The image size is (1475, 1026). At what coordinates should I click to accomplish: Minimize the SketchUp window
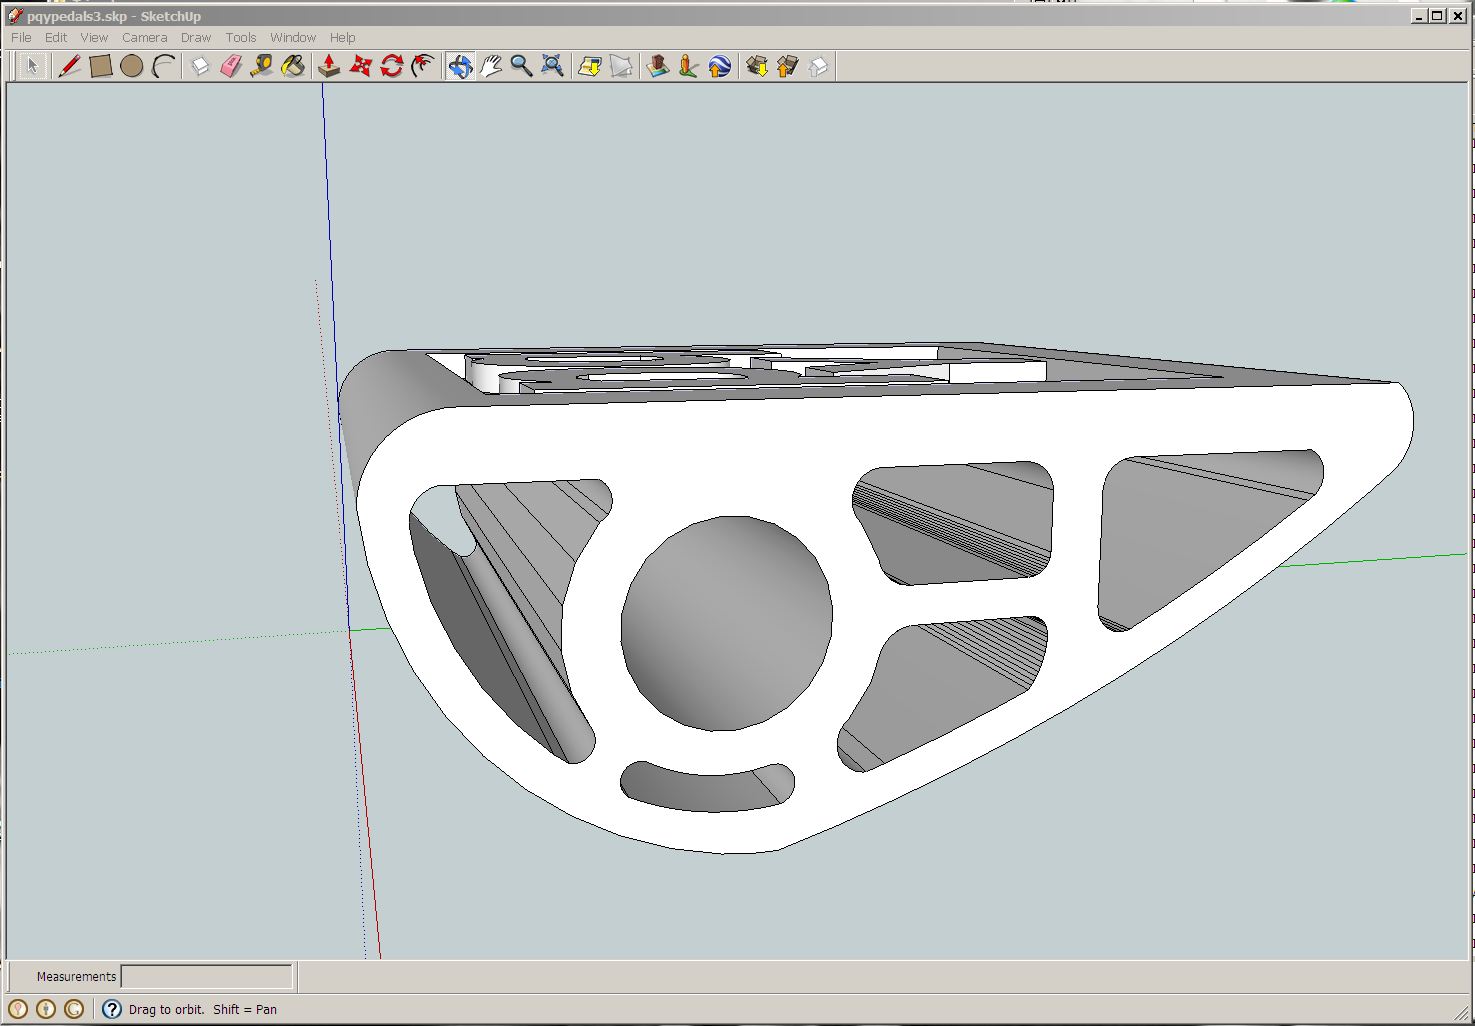tap(1420, 15)
